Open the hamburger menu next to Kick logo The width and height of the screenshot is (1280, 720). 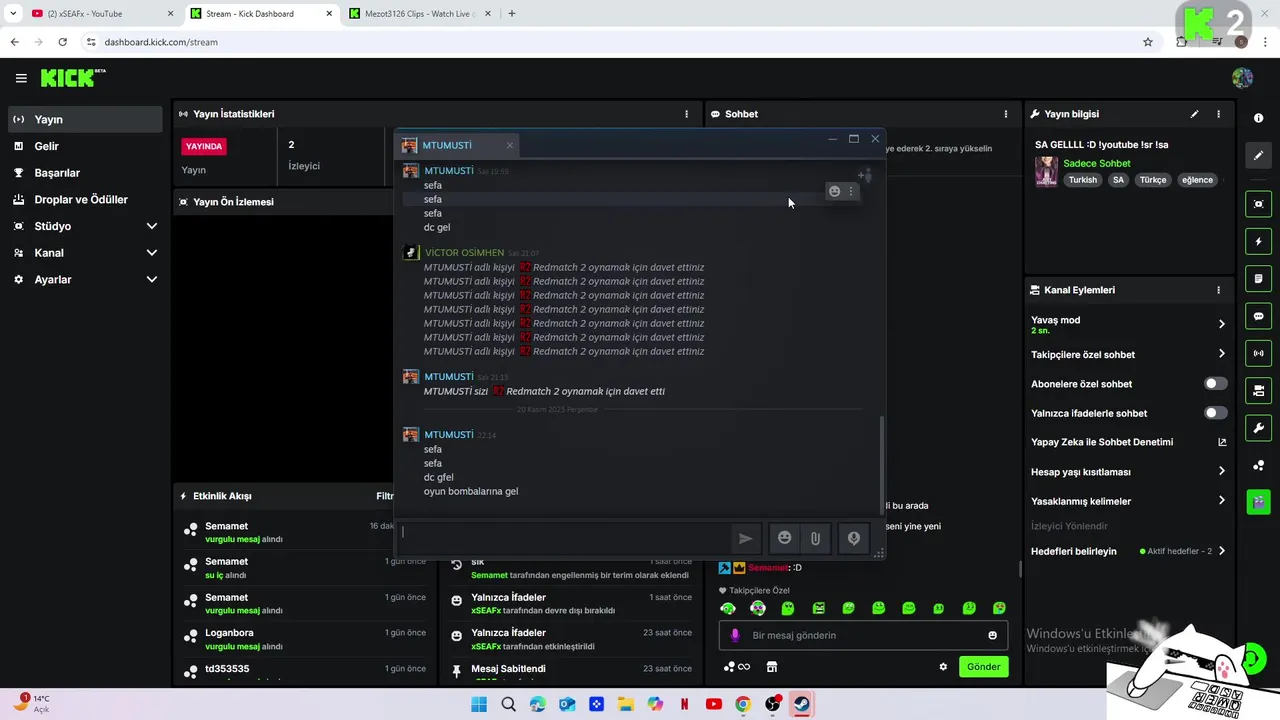point(21,78)
